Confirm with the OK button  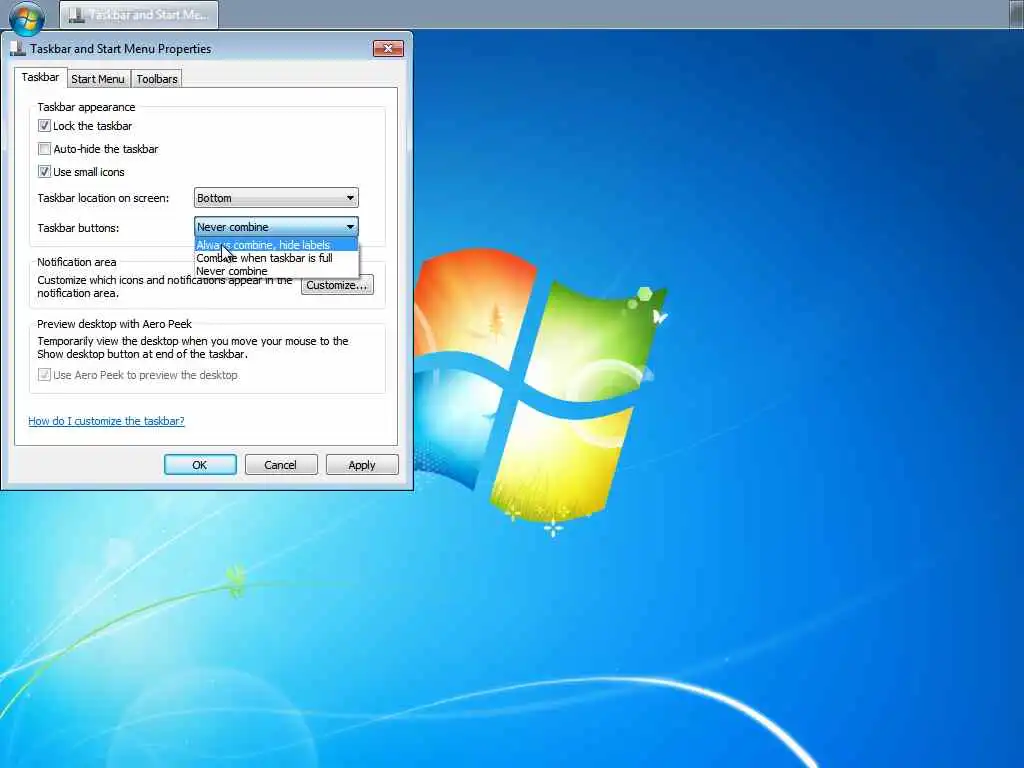200,465
